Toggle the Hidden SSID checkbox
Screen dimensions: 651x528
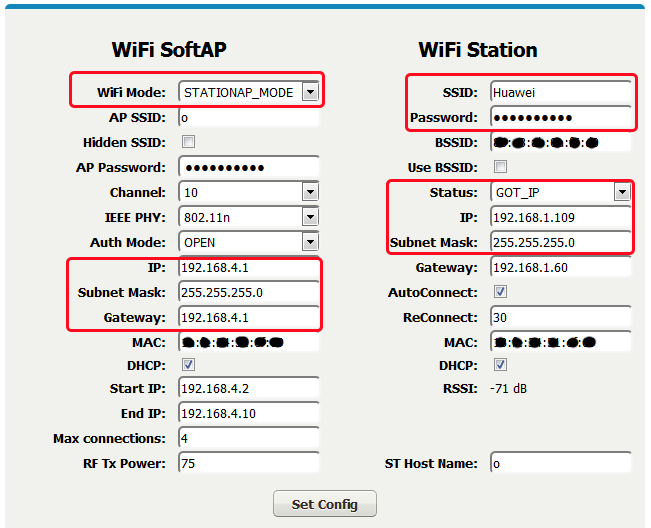(x=188, y=142)
